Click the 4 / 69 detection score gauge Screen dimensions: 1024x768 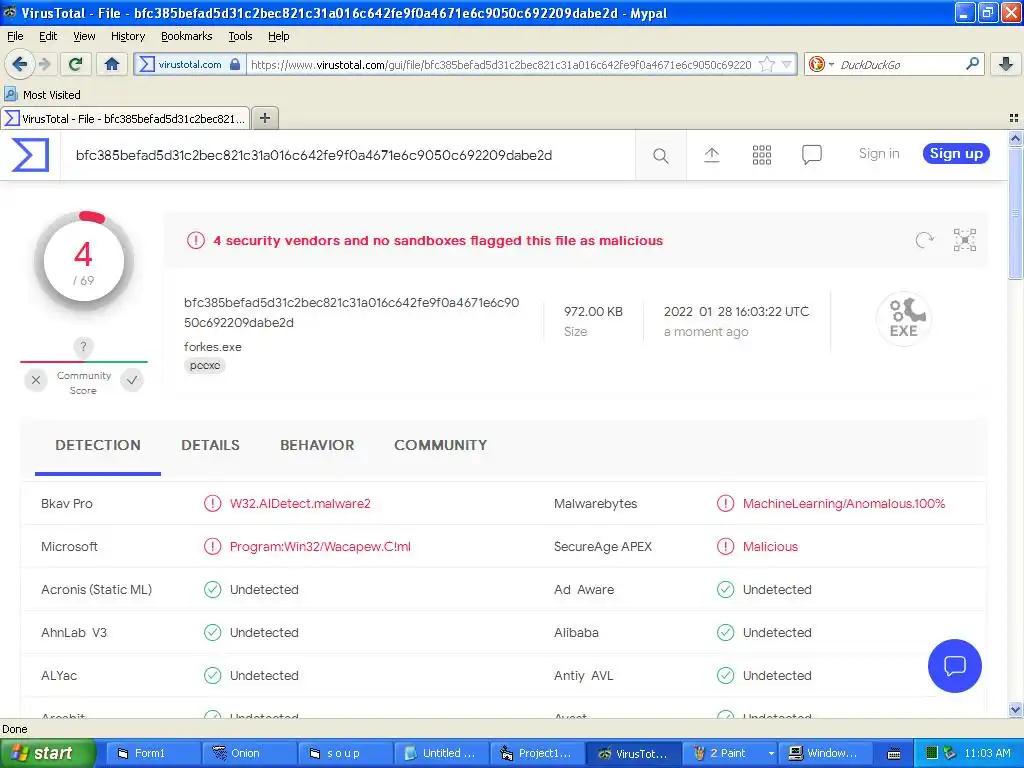click(84, 261)
